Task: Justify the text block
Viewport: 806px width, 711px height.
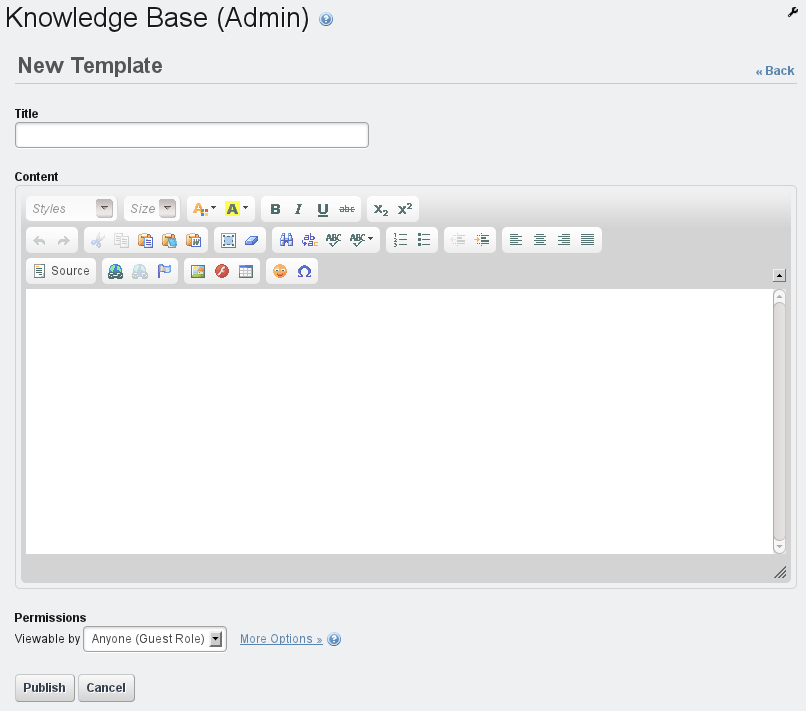Action: coord(588,240)
